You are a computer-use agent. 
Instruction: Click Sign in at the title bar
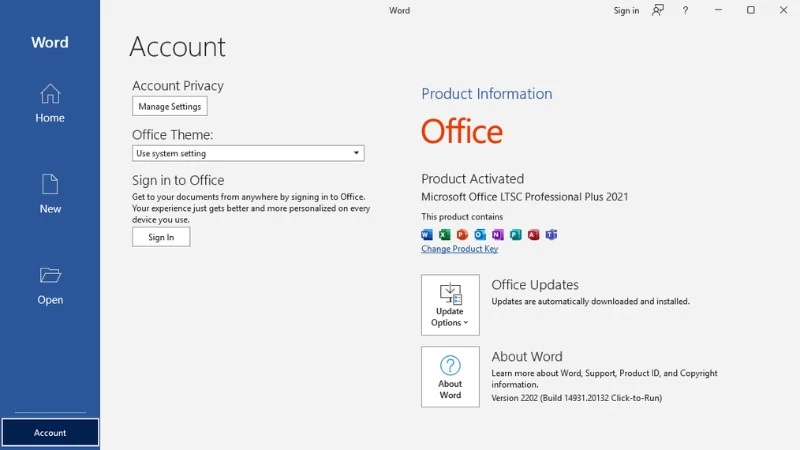tap(626, 10)
